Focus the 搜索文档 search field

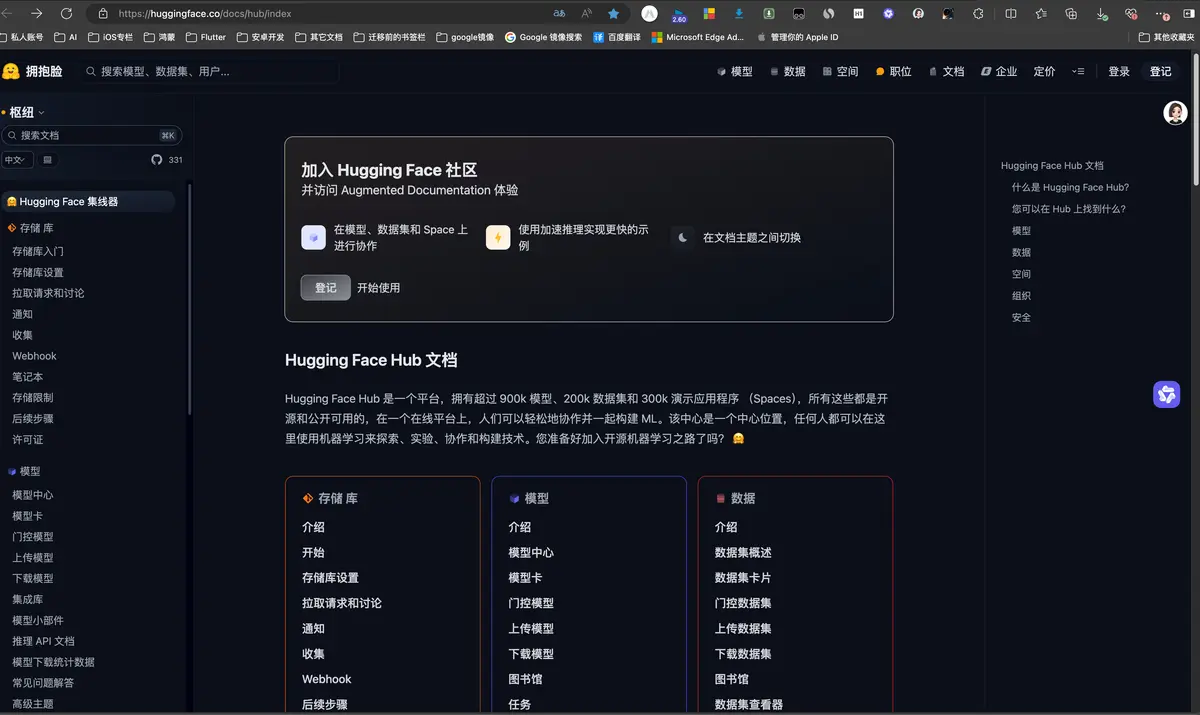[x=91, y=135]
